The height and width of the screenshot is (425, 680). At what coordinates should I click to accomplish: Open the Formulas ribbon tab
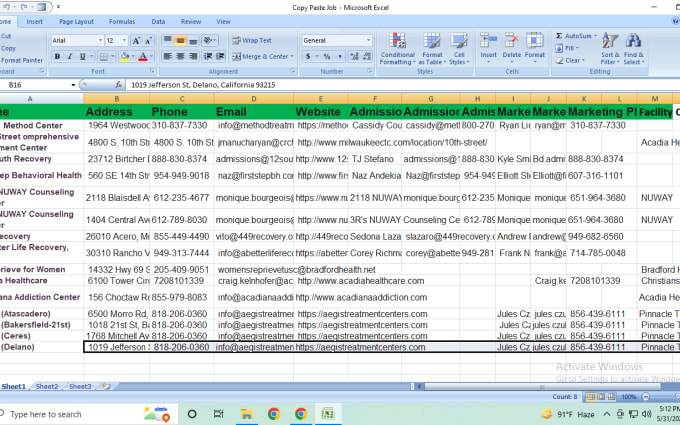click(x=122, y=21)
